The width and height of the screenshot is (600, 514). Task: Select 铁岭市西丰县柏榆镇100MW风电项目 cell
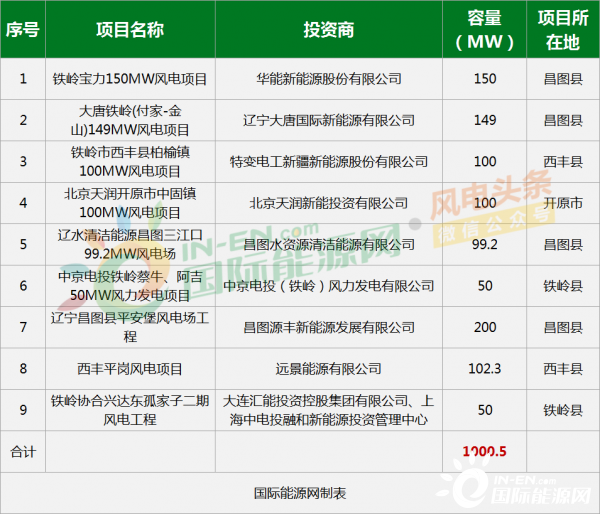coord(130,162)
